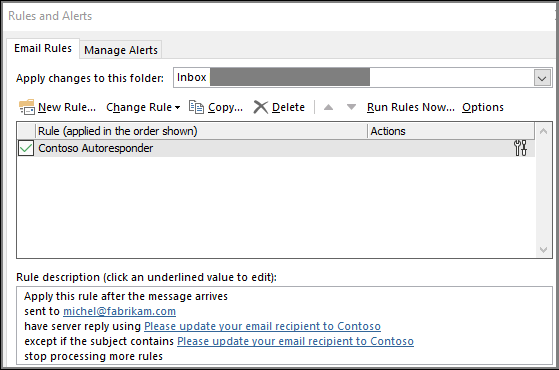Click the rule list scrollbar down arrow

click(x=543, y=250)
